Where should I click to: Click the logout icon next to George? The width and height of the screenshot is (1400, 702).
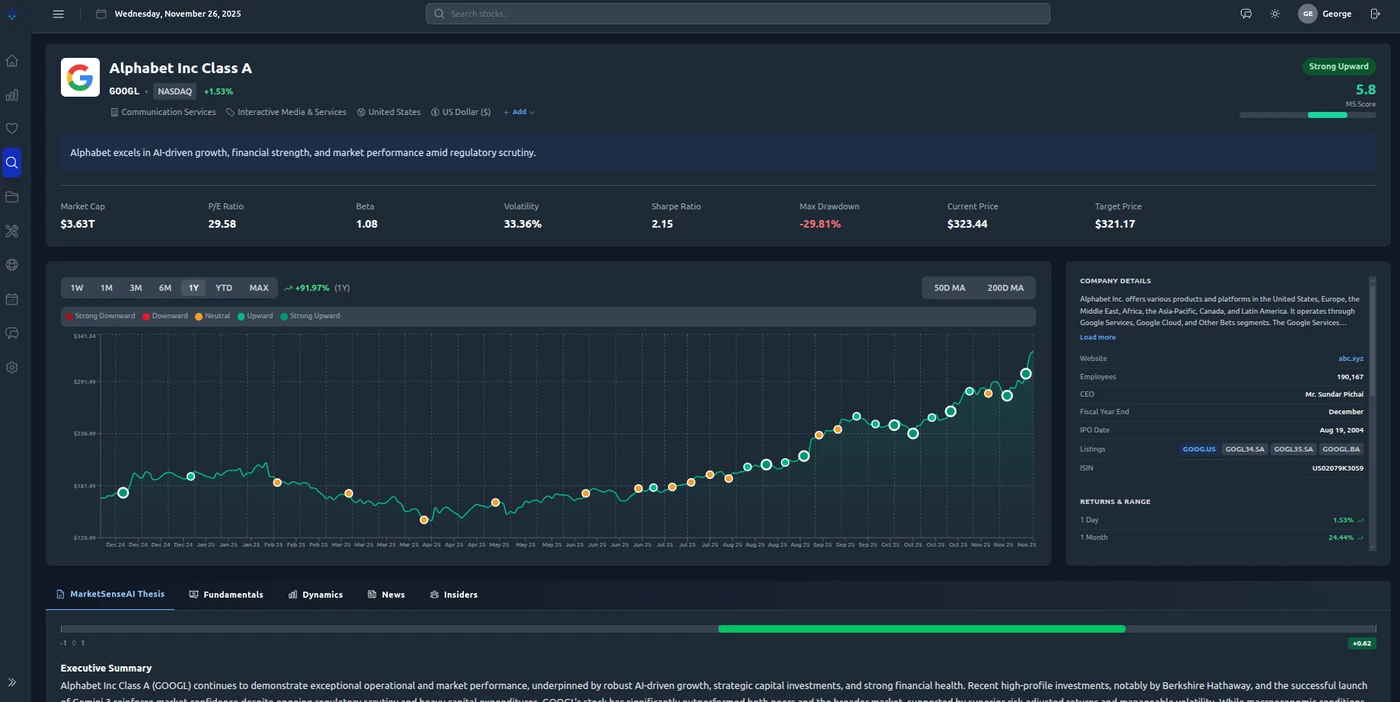[x=1375, y=14]
